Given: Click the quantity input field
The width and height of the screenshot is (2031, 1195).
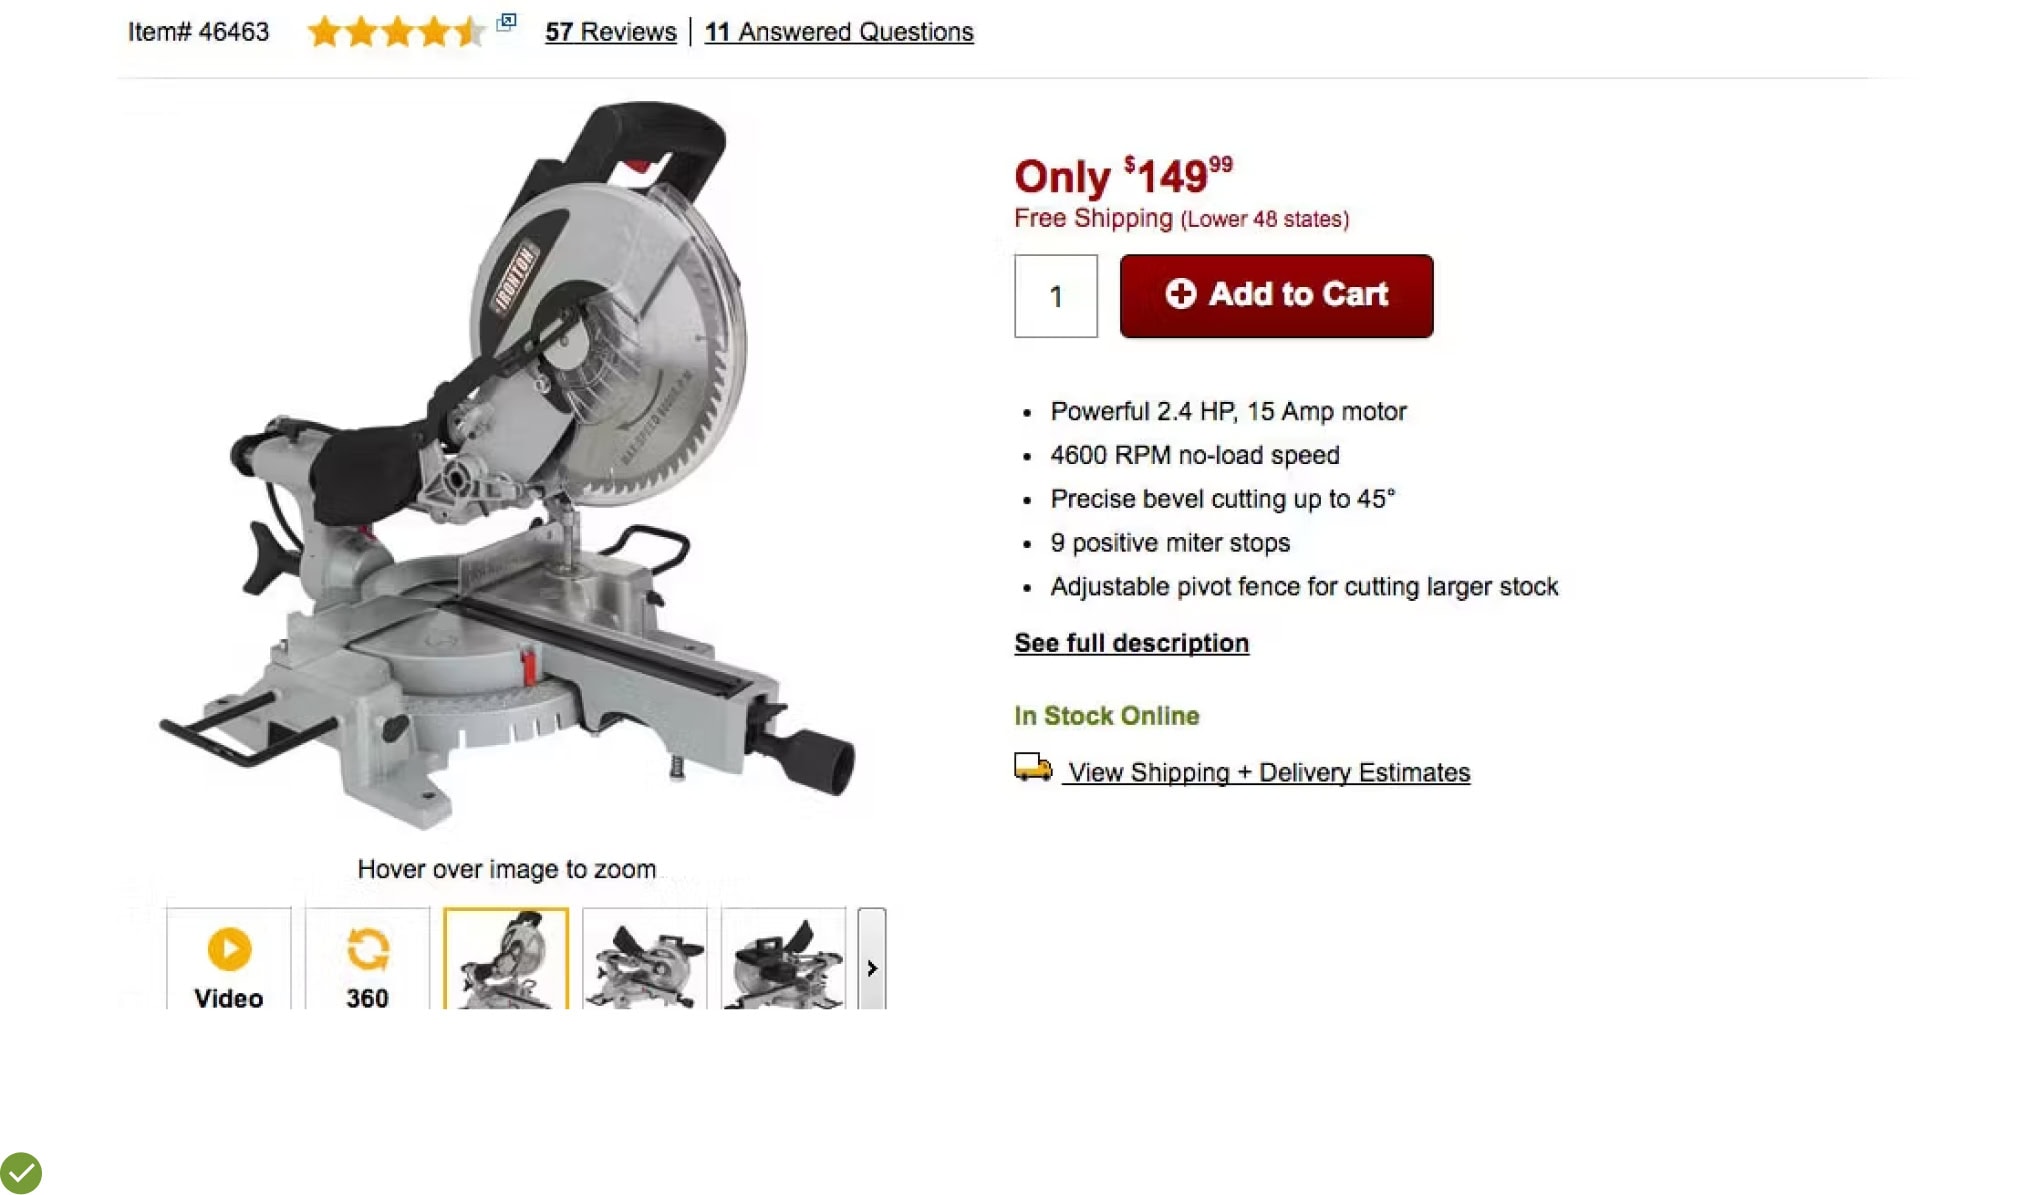Looking at the screenshot, I should [1056, 296].
